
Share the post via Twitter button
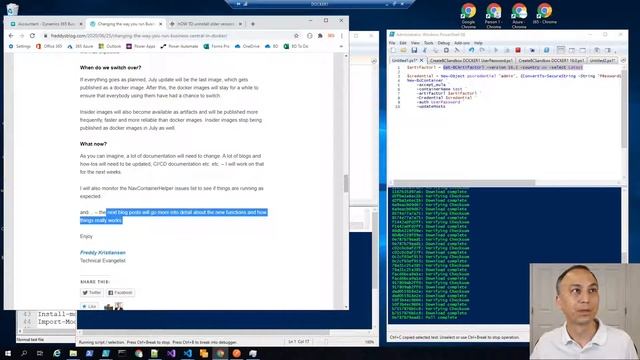pyautogui.click(x=91, y=293)
